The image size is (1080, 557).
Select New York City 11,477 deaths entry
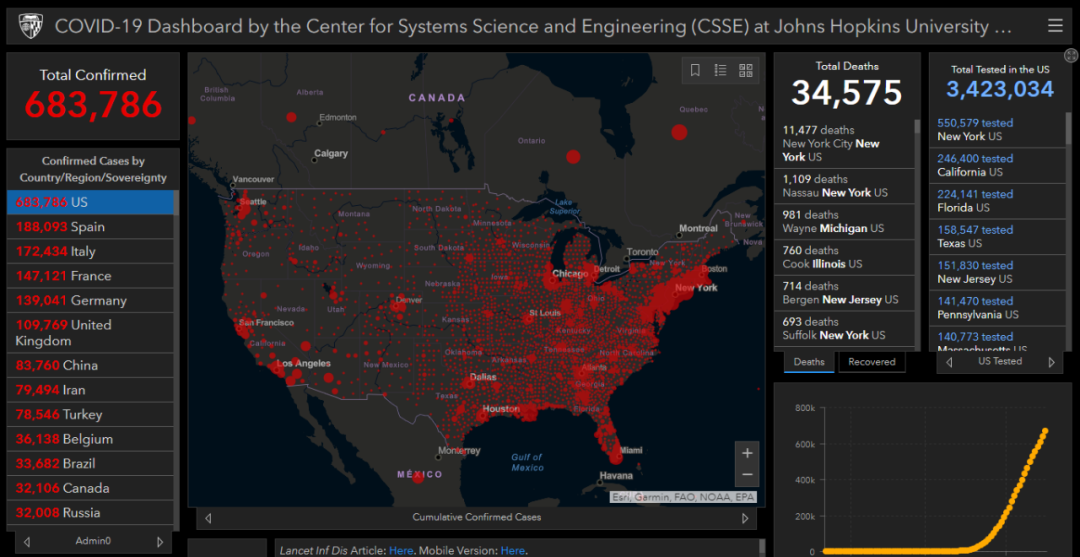[844, 143]
